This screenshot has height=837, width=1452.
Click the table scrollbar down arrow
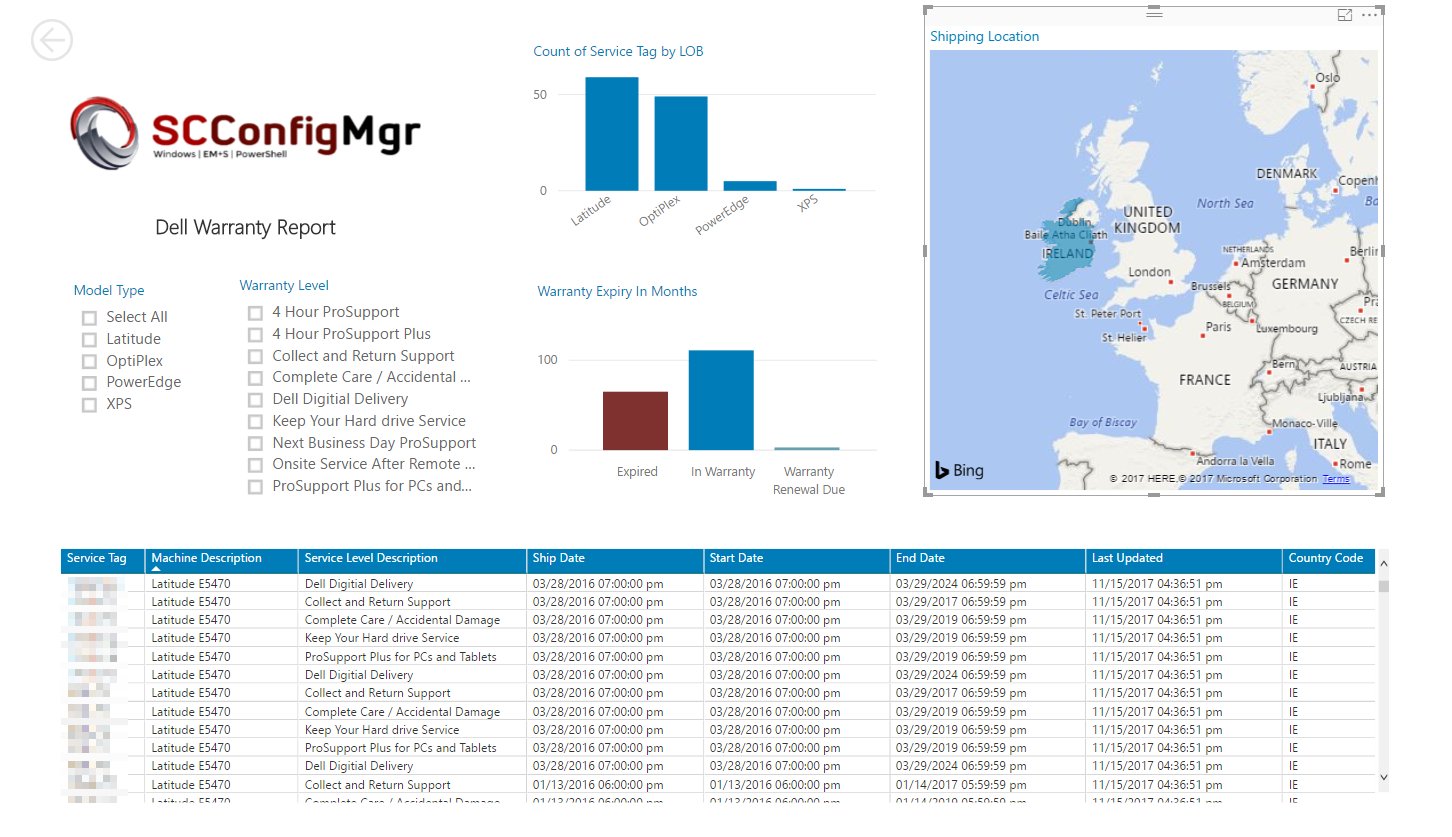click(1384, 777)
